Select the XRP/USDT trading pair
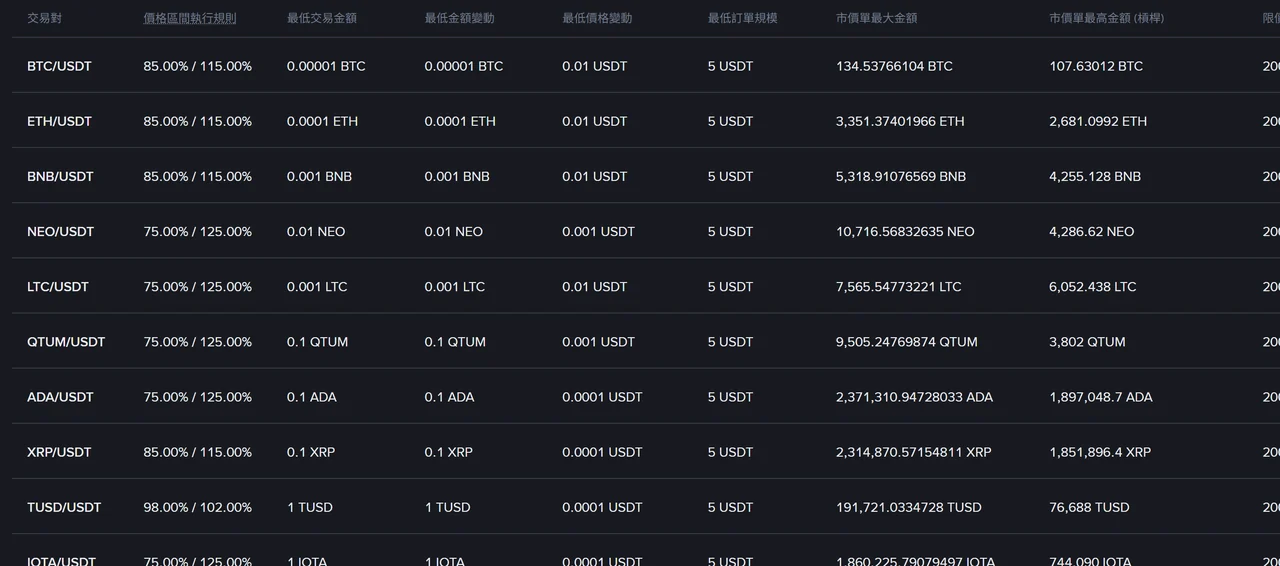 point(59,451)
